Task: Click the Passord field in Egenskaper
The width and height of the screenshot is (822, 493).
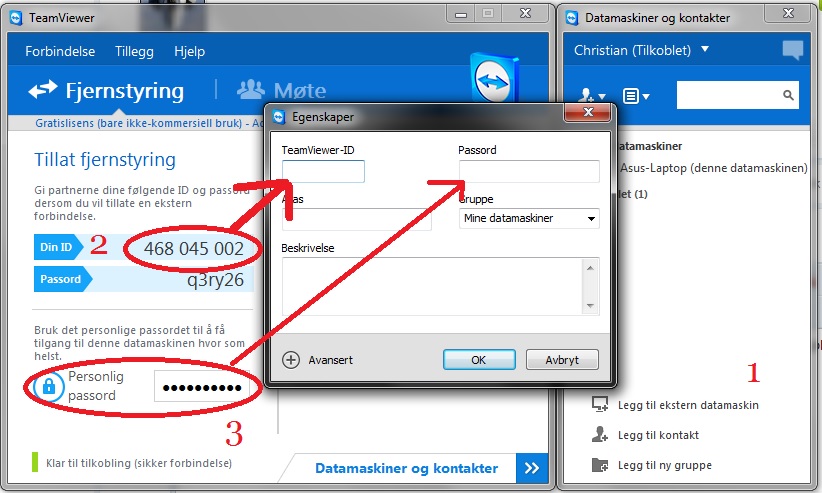Action: (x=529, y=172)
